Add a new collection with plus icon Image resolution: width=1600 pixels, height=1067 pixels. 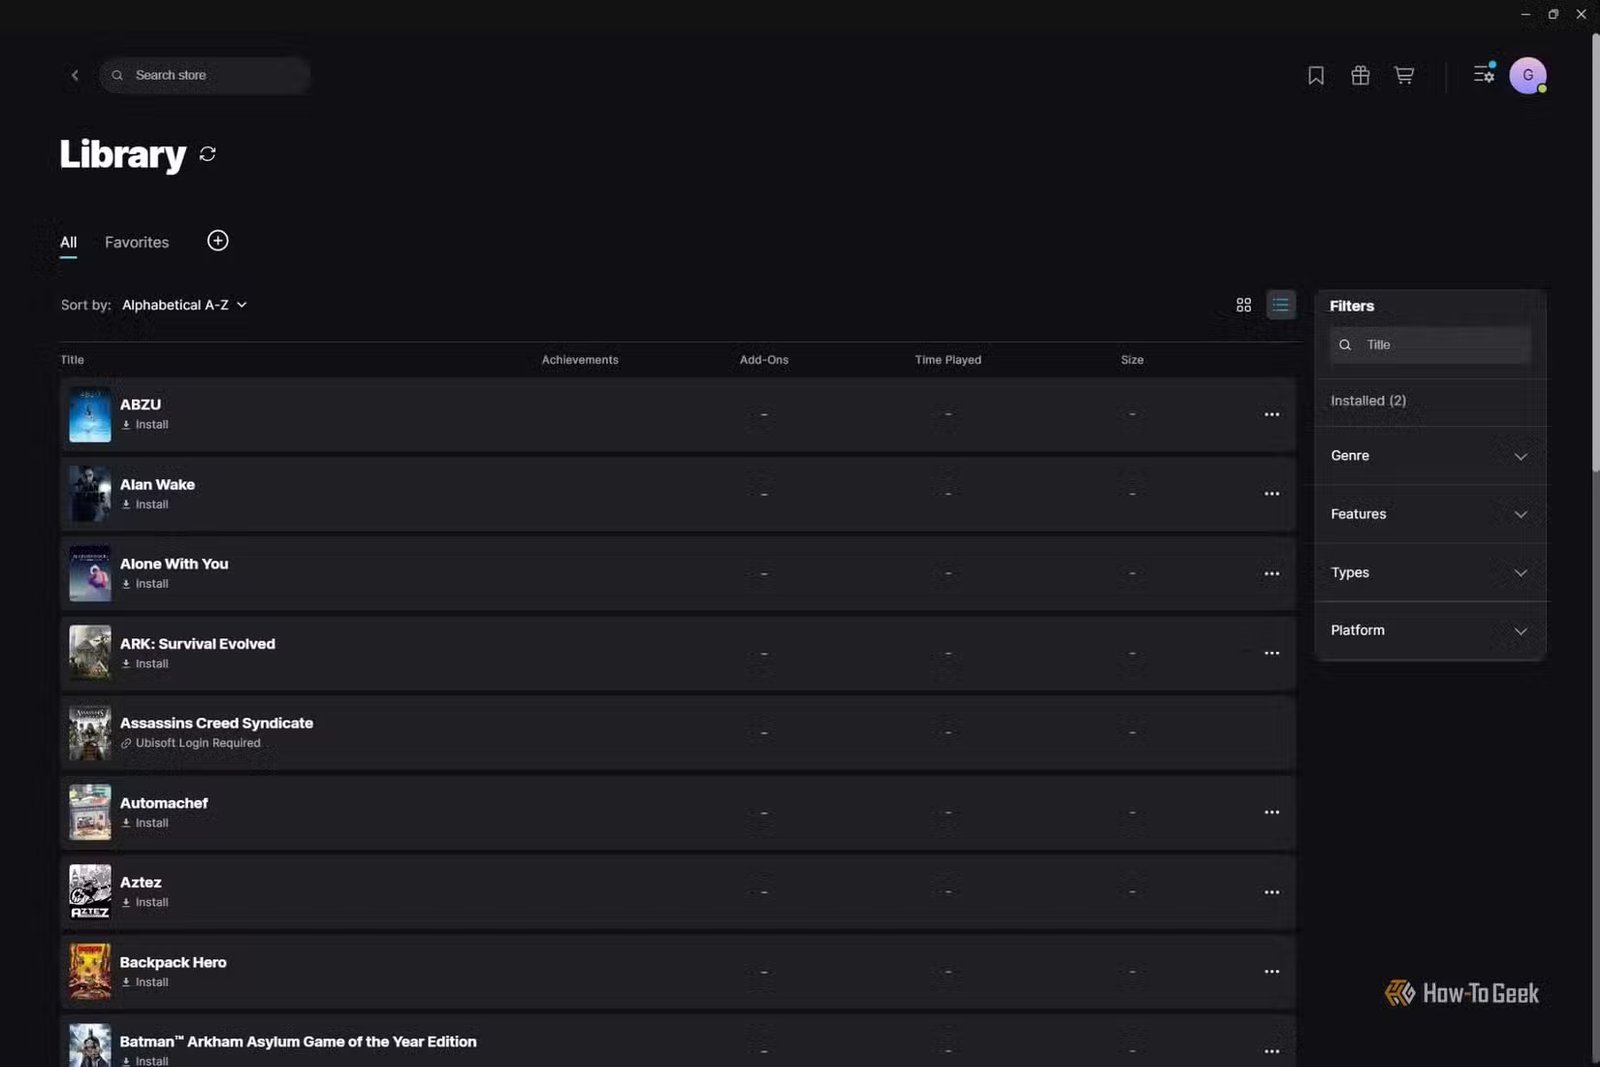(218, 241)
